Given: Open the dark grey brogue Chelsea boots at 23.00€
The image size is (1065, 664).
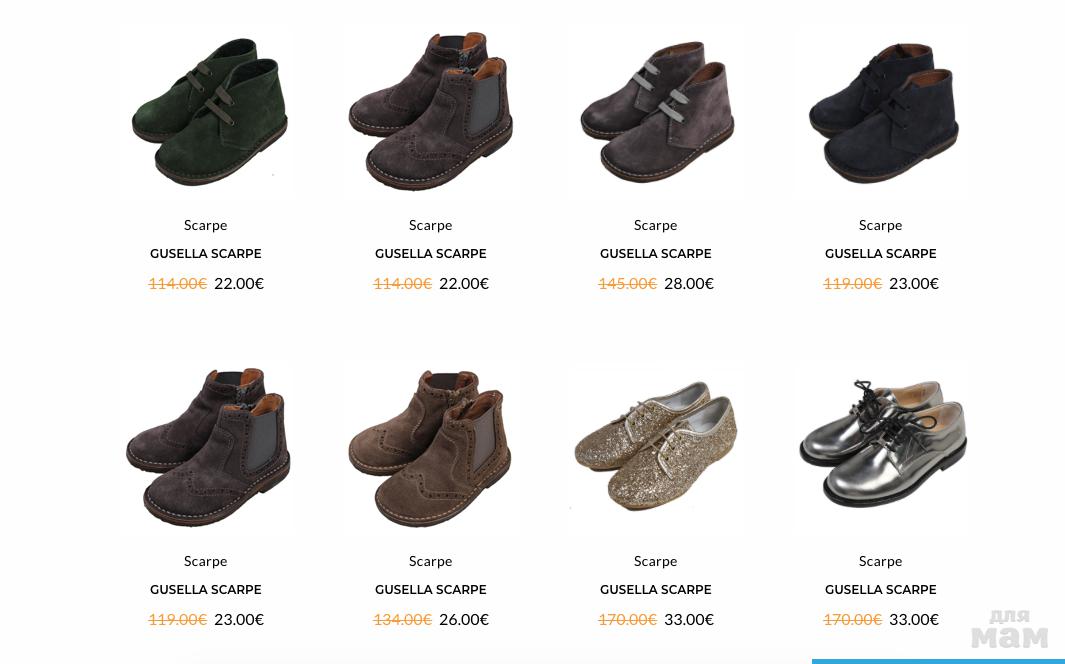Looking at the screenshot, I should coord(209,447).
